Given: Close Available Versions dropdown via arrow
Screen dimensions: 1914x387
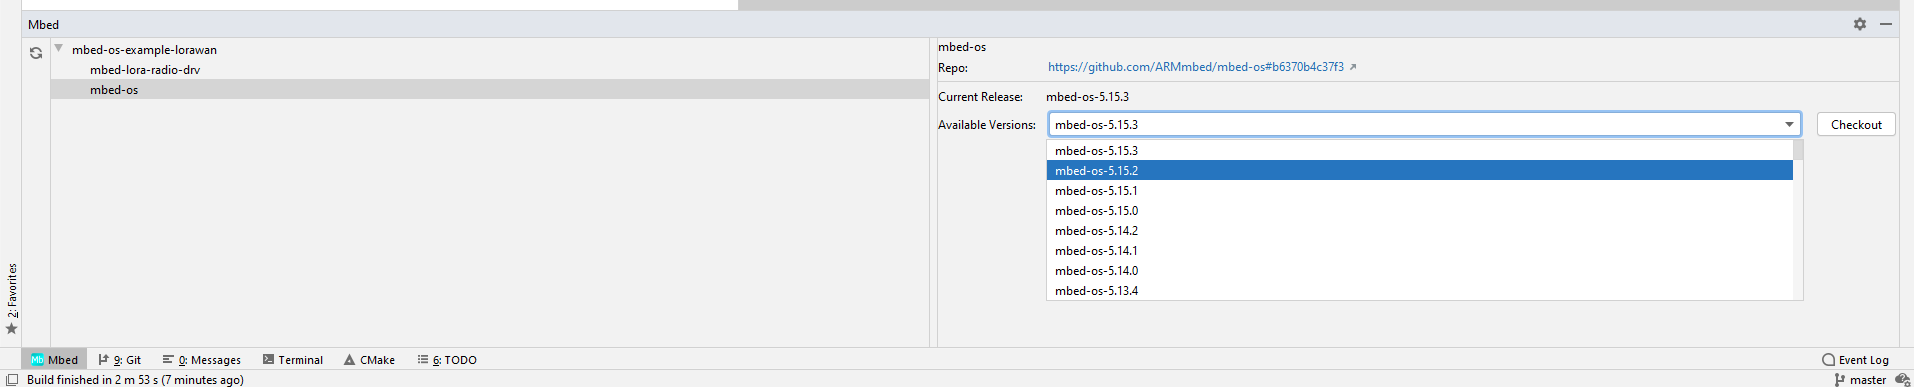Looking at the screenshot, I should (1789, 124).
